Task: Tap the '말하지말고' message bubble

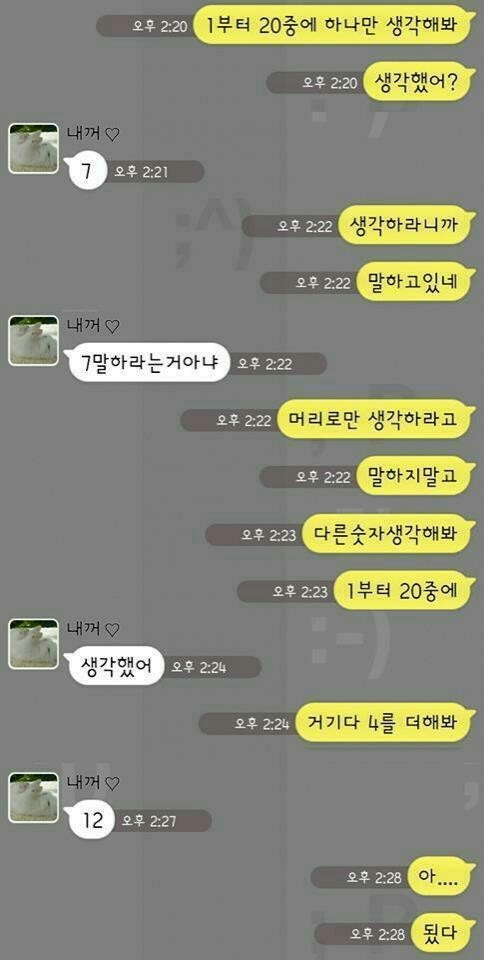Action: click(x=415, y=477)
